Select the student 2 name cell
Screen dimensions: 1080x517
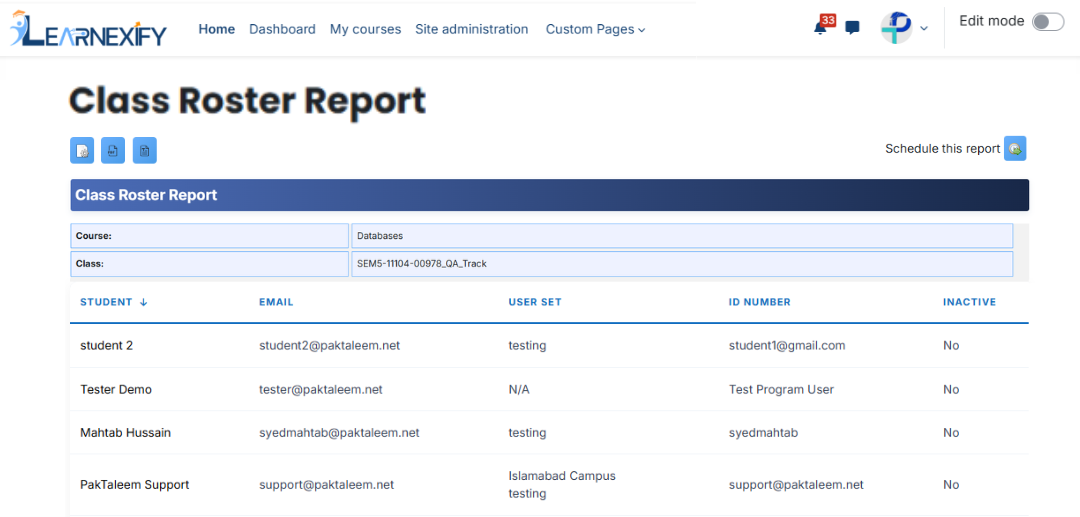(x=107, y=346)
